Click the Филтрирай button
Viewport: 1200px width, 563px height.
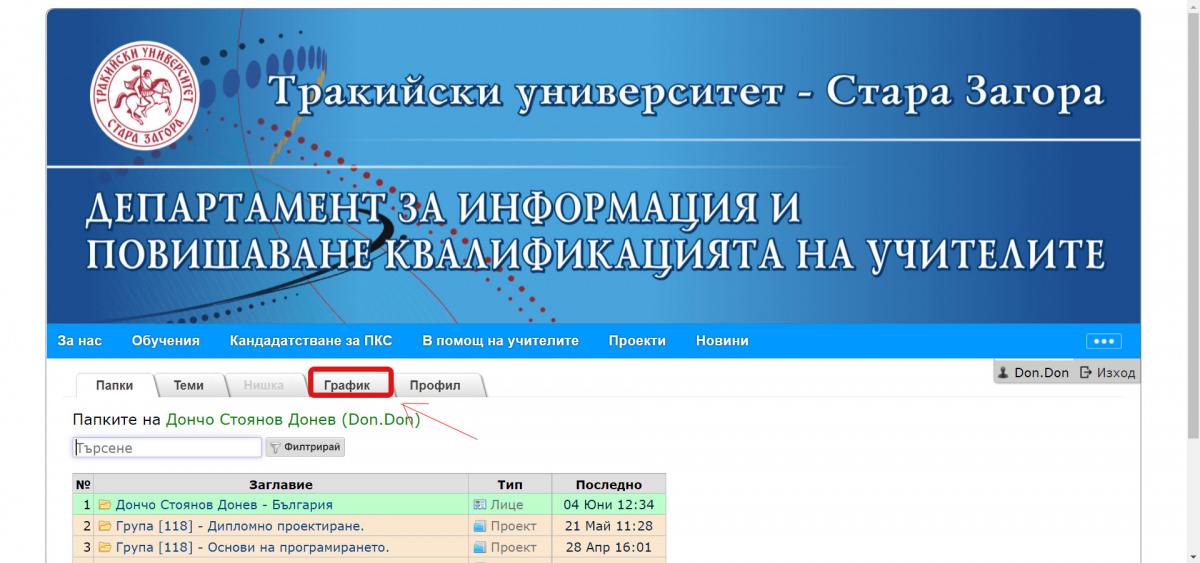tap(305, 448)
